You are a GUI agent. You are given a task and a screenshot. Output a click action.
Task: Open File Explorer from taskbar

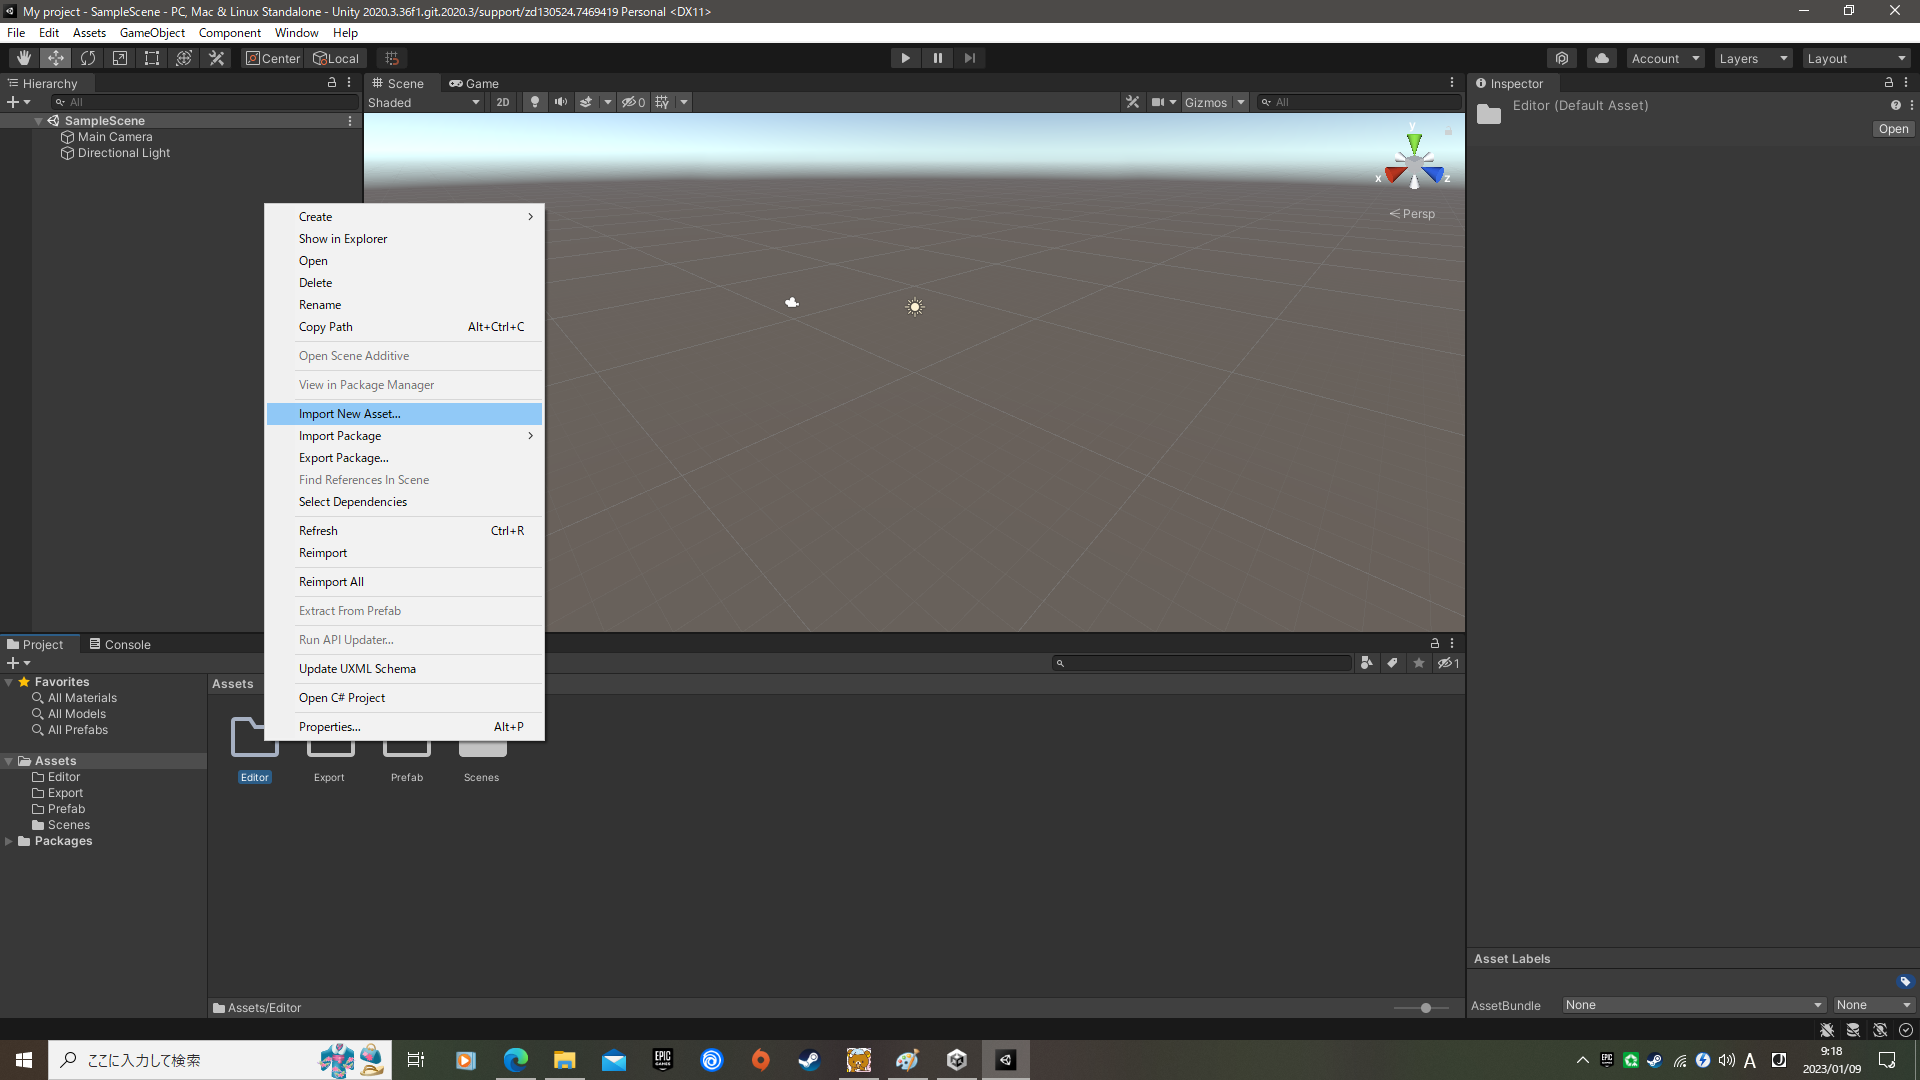(564, 1060)
